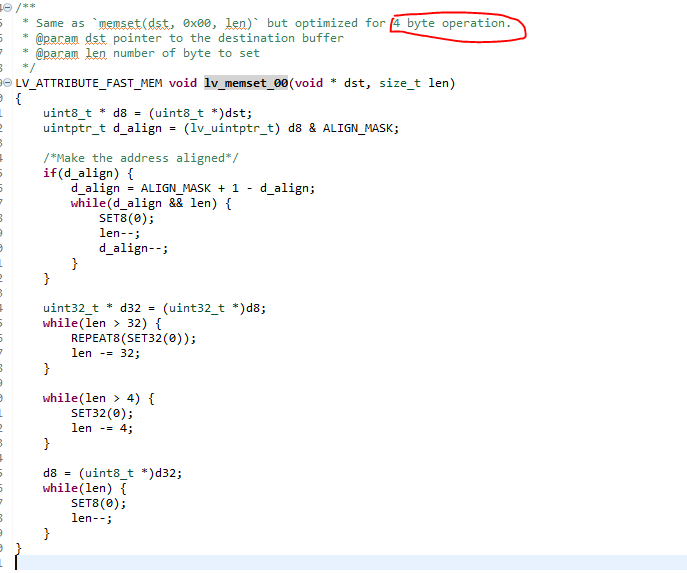The image size is (687, 573).
Task: Click "SET8(0);" in the final while(len) loop
Action: 99,503
